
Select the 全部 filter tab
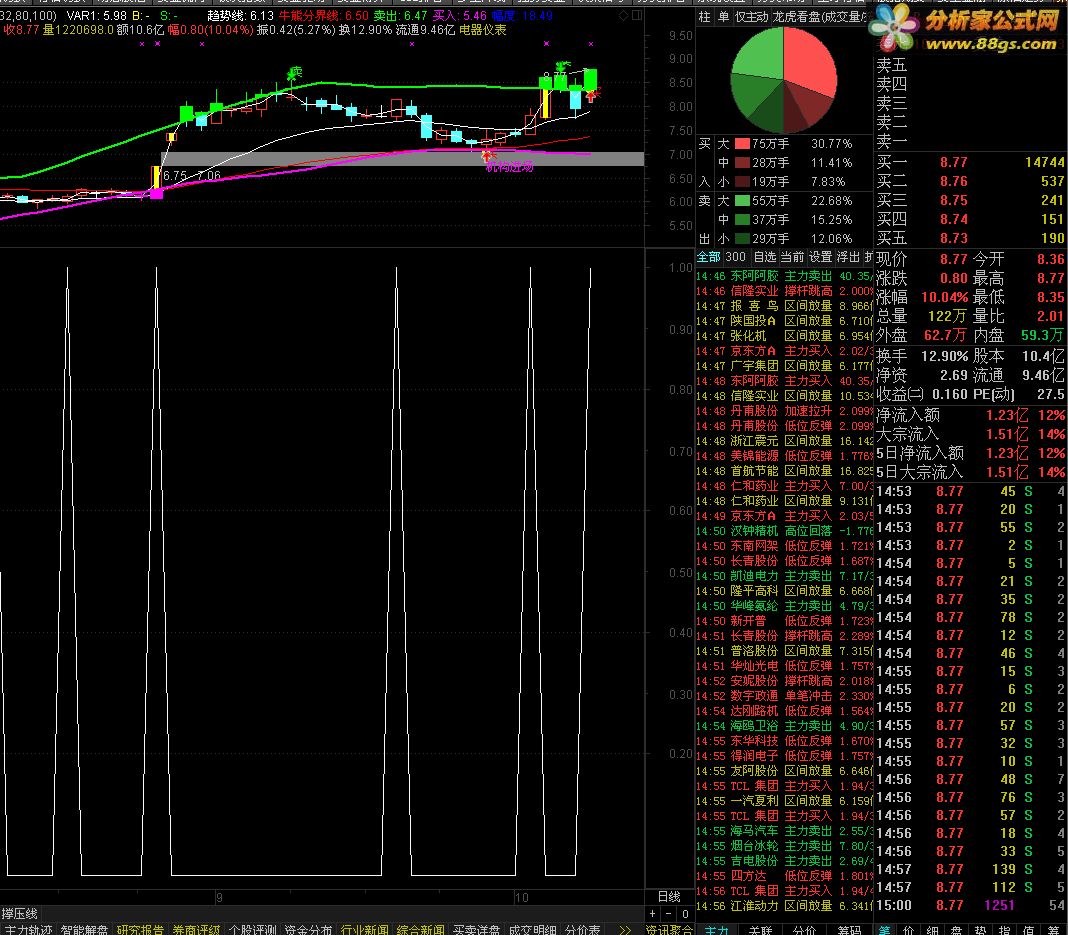click(708, 257)
